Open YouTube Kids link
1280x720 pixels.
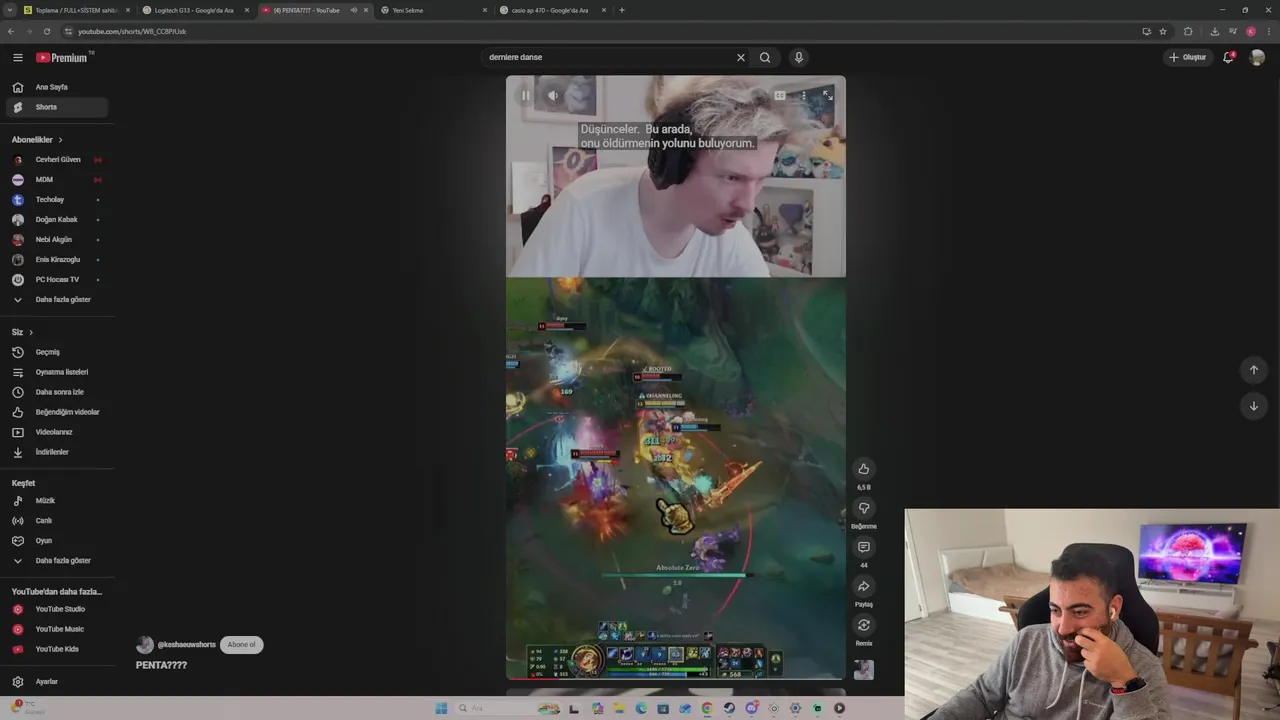[57, 649]
